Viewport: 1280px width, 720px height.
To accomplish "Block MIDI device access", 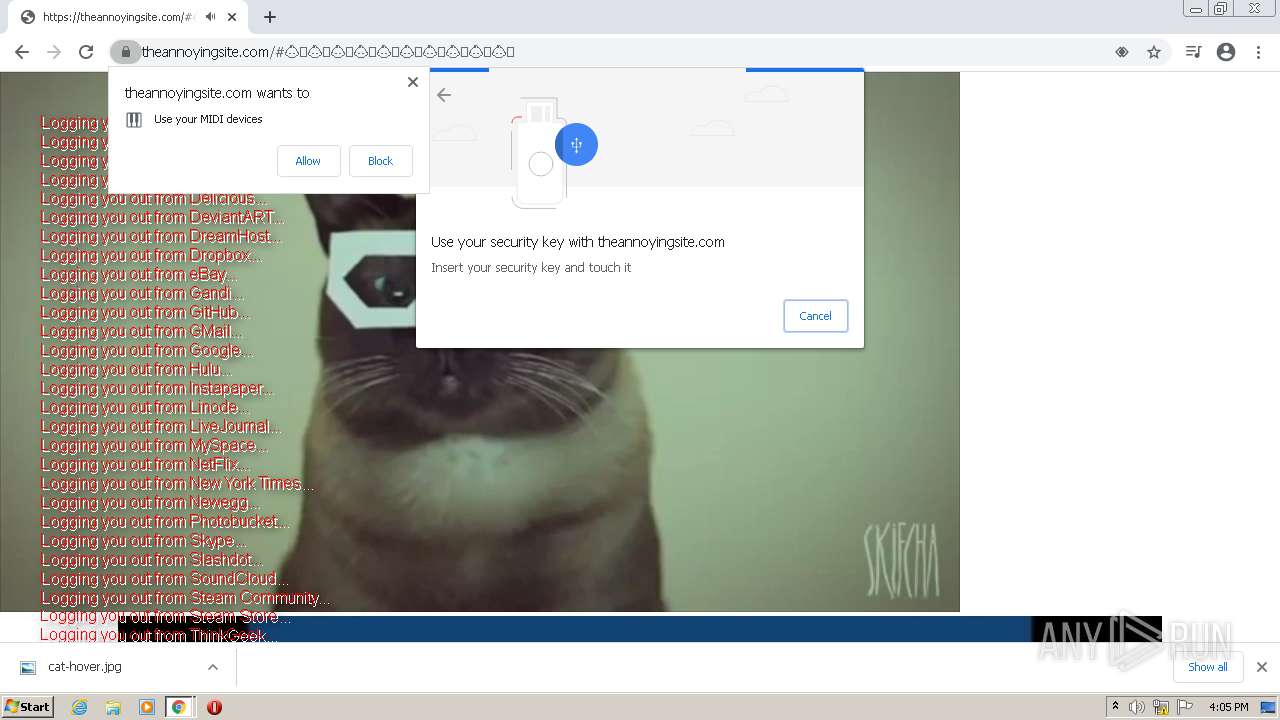I will click(x=380, y=161).
